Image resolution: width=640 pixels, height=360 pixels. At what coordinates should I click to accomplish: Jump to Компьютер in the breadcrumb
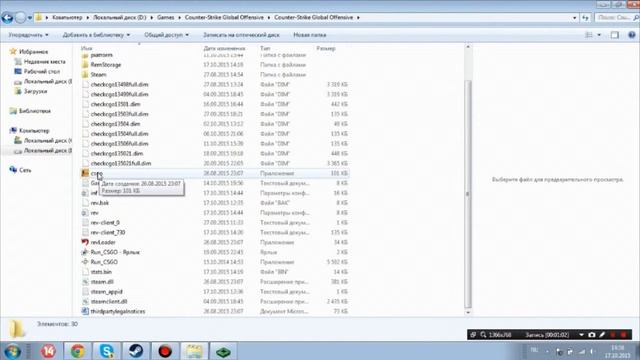(67, 18)
